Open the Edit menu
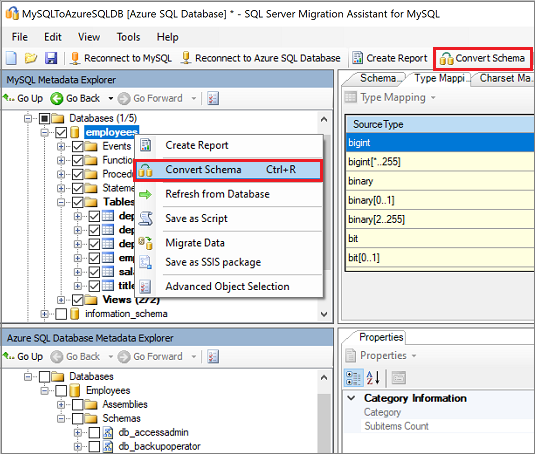Image resolution: width=535 pixels, height=454 pixels. click(x=53, y=37)
